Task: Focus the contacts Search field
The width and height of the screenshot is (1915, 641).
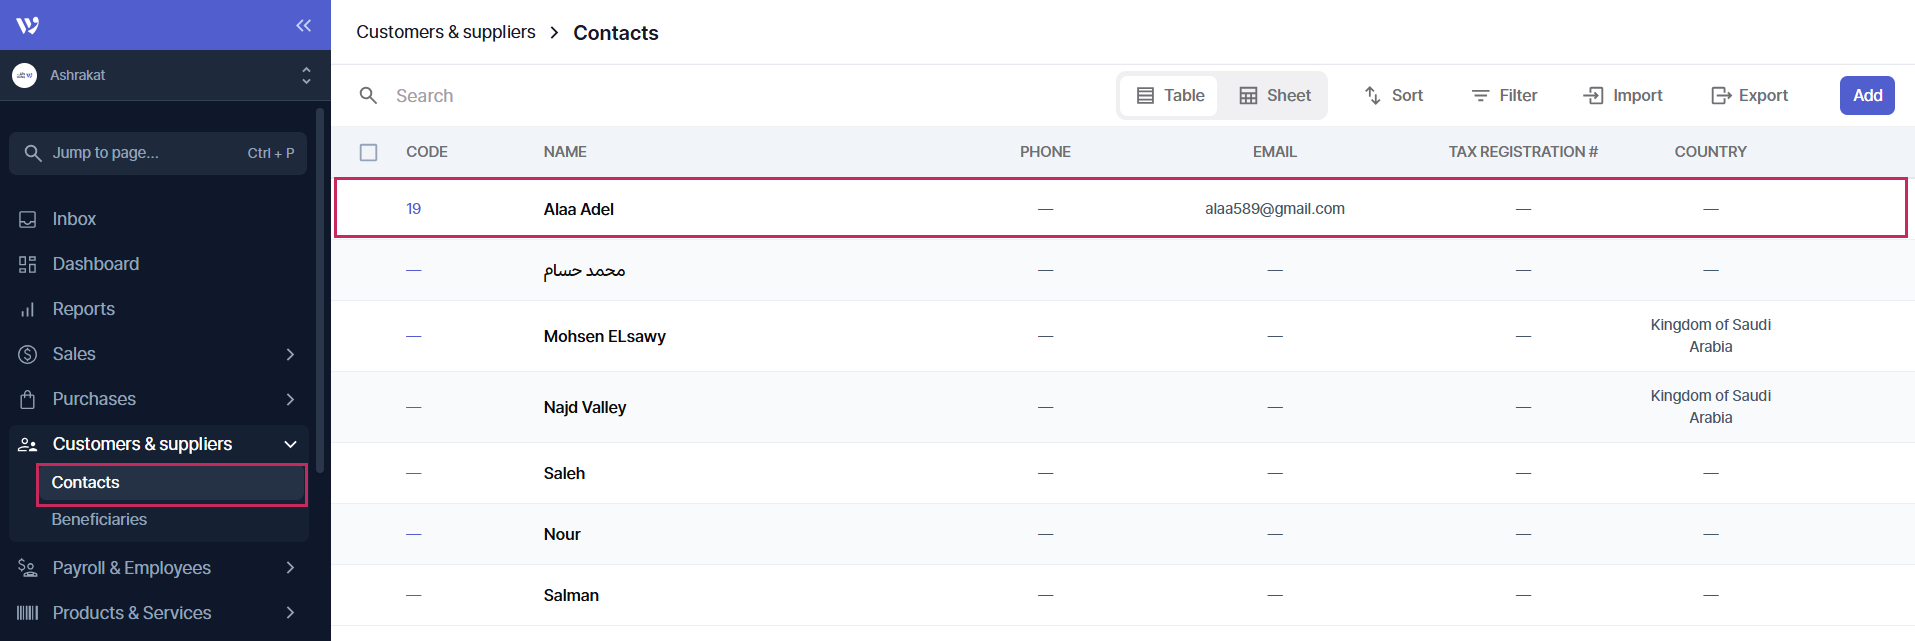Action: (600, 95)
